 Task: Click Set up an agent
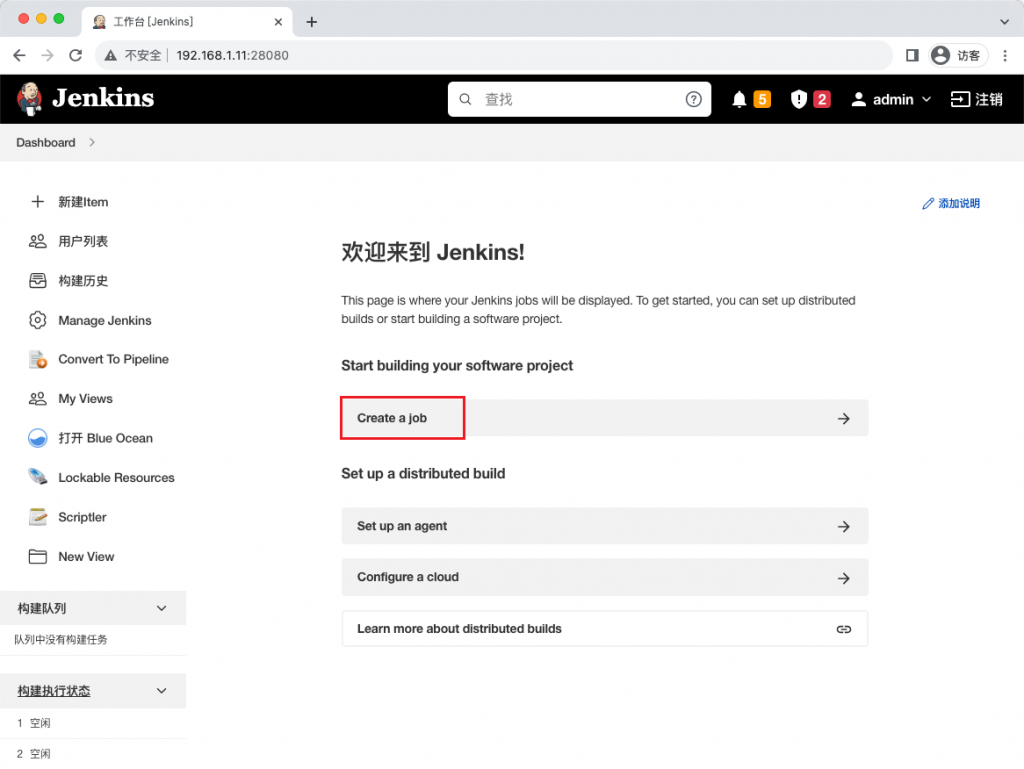pyautogui.click(x=605, y=526)
